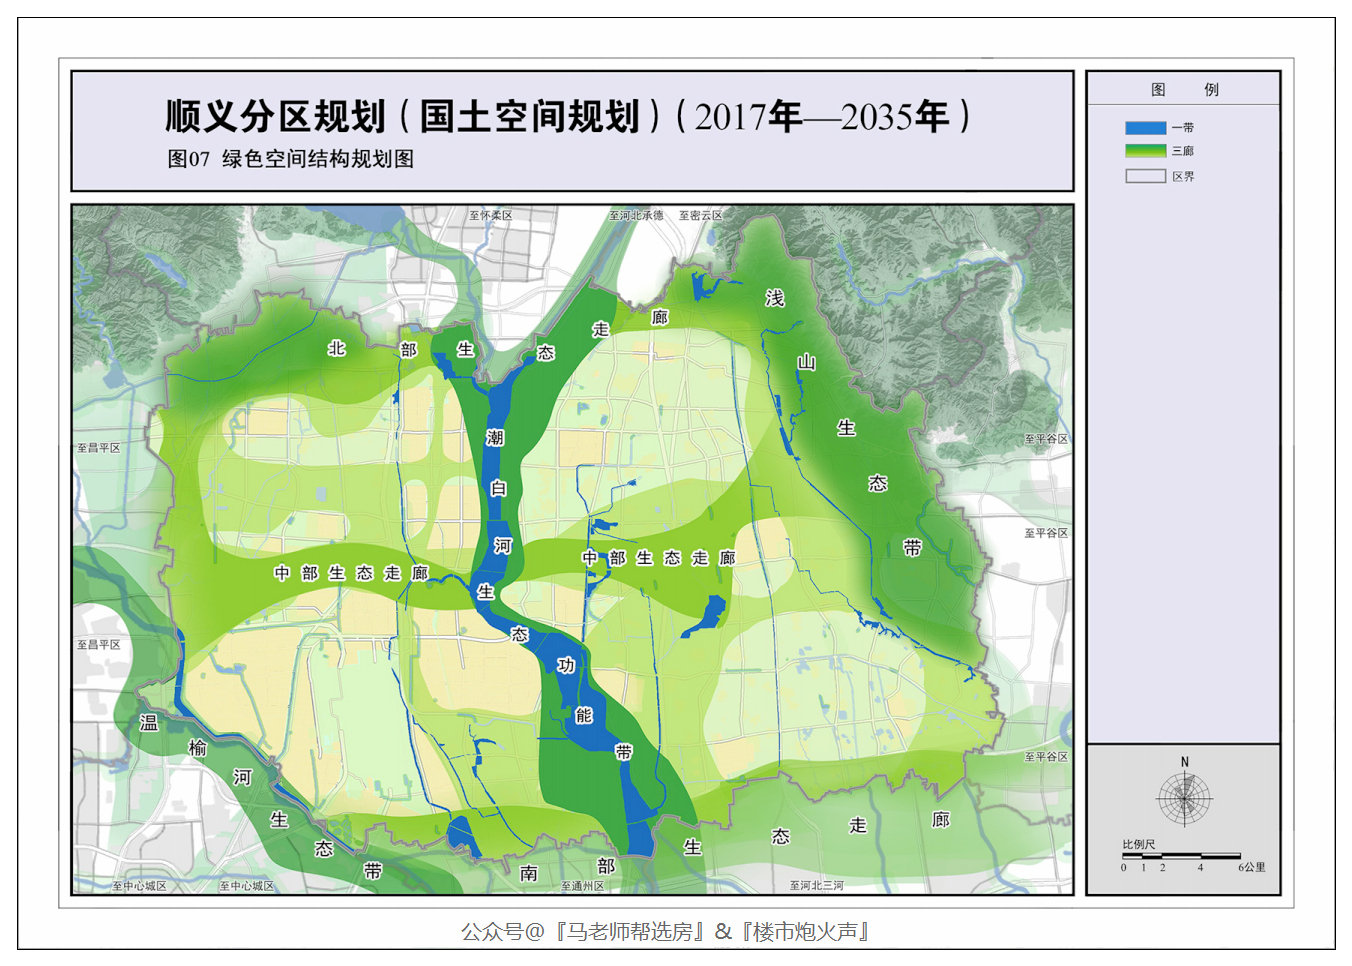Image resolution: width=1352 pixels, height=966 pixels.
Task: Click the 至密云区 direction label
Action: [701, 216]
